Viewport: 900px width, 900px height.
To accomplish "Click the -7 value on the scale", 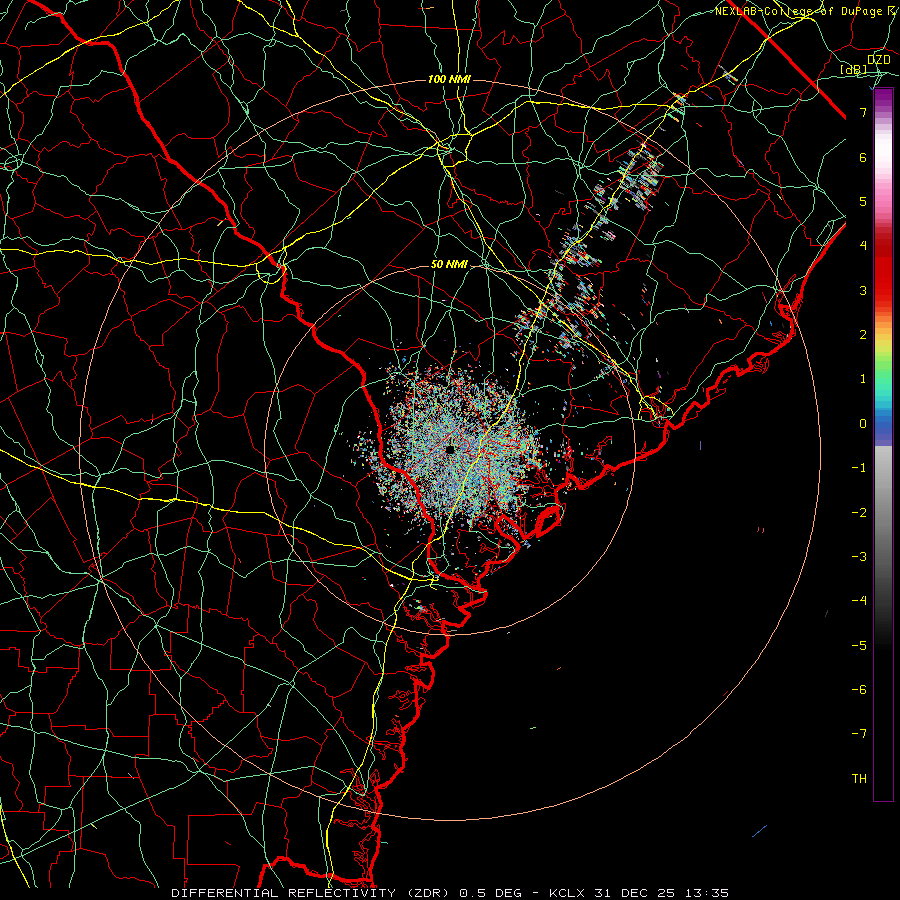I will coord(859,734).
